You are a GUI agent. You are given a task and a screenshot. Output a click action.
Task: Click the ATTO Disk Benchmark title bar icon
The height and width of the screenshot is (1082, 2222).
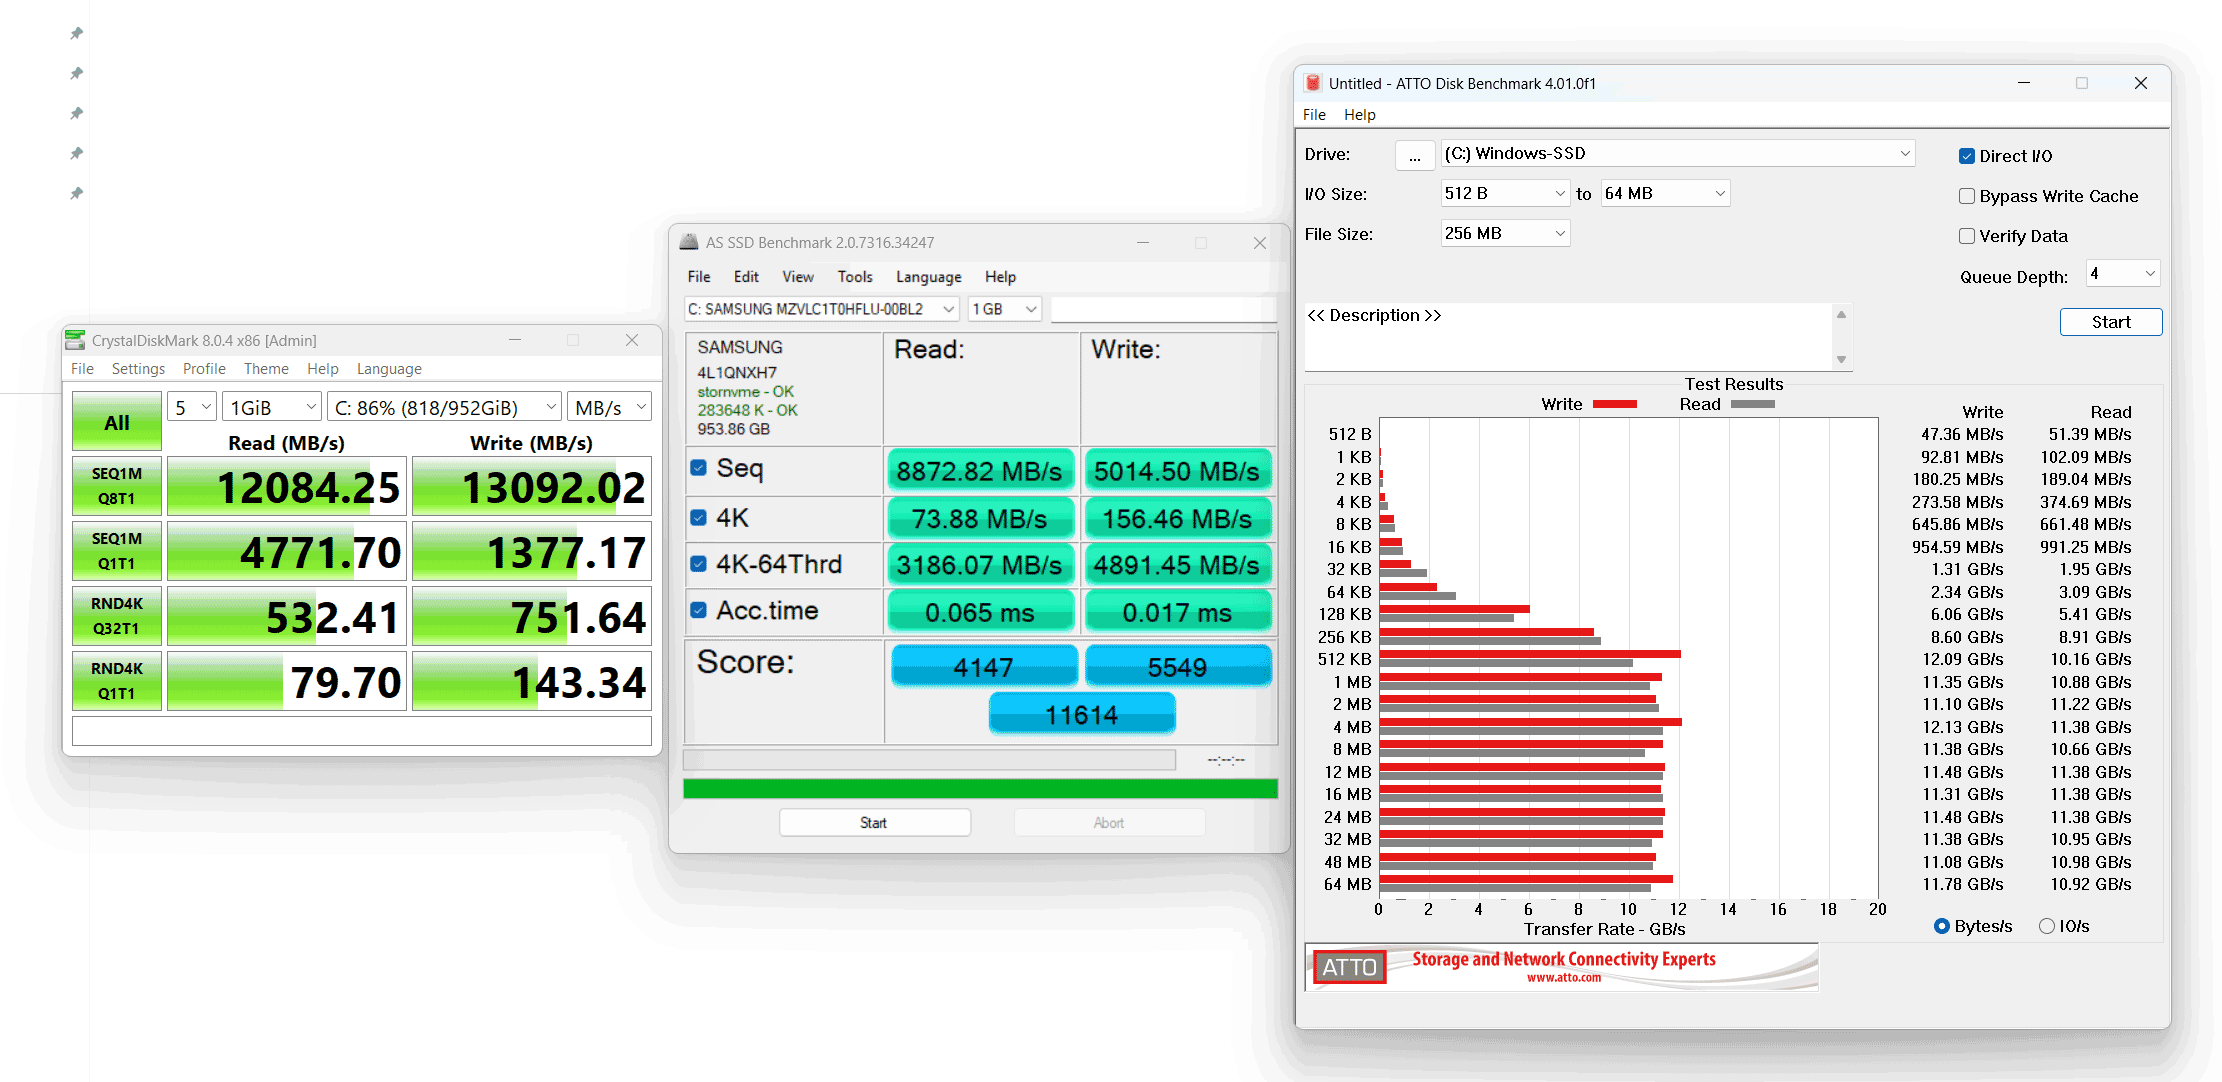pos(1313,83)
